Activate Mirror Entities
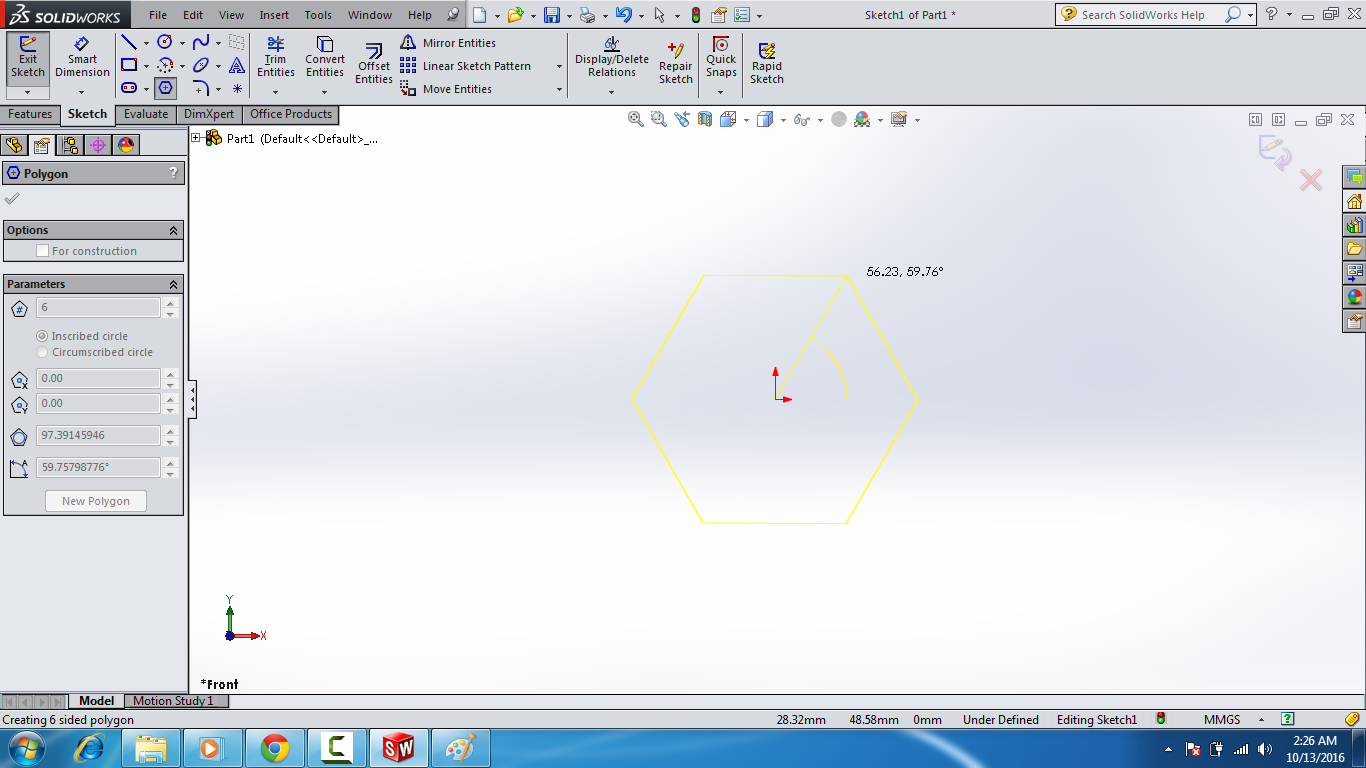 (x=448, y=43)
